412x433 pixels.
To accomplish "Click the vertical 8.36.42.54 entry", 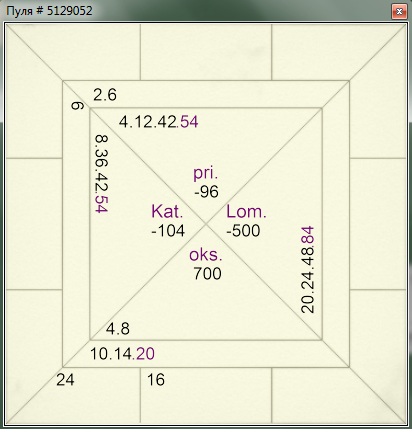I will (x=101, y=173).
